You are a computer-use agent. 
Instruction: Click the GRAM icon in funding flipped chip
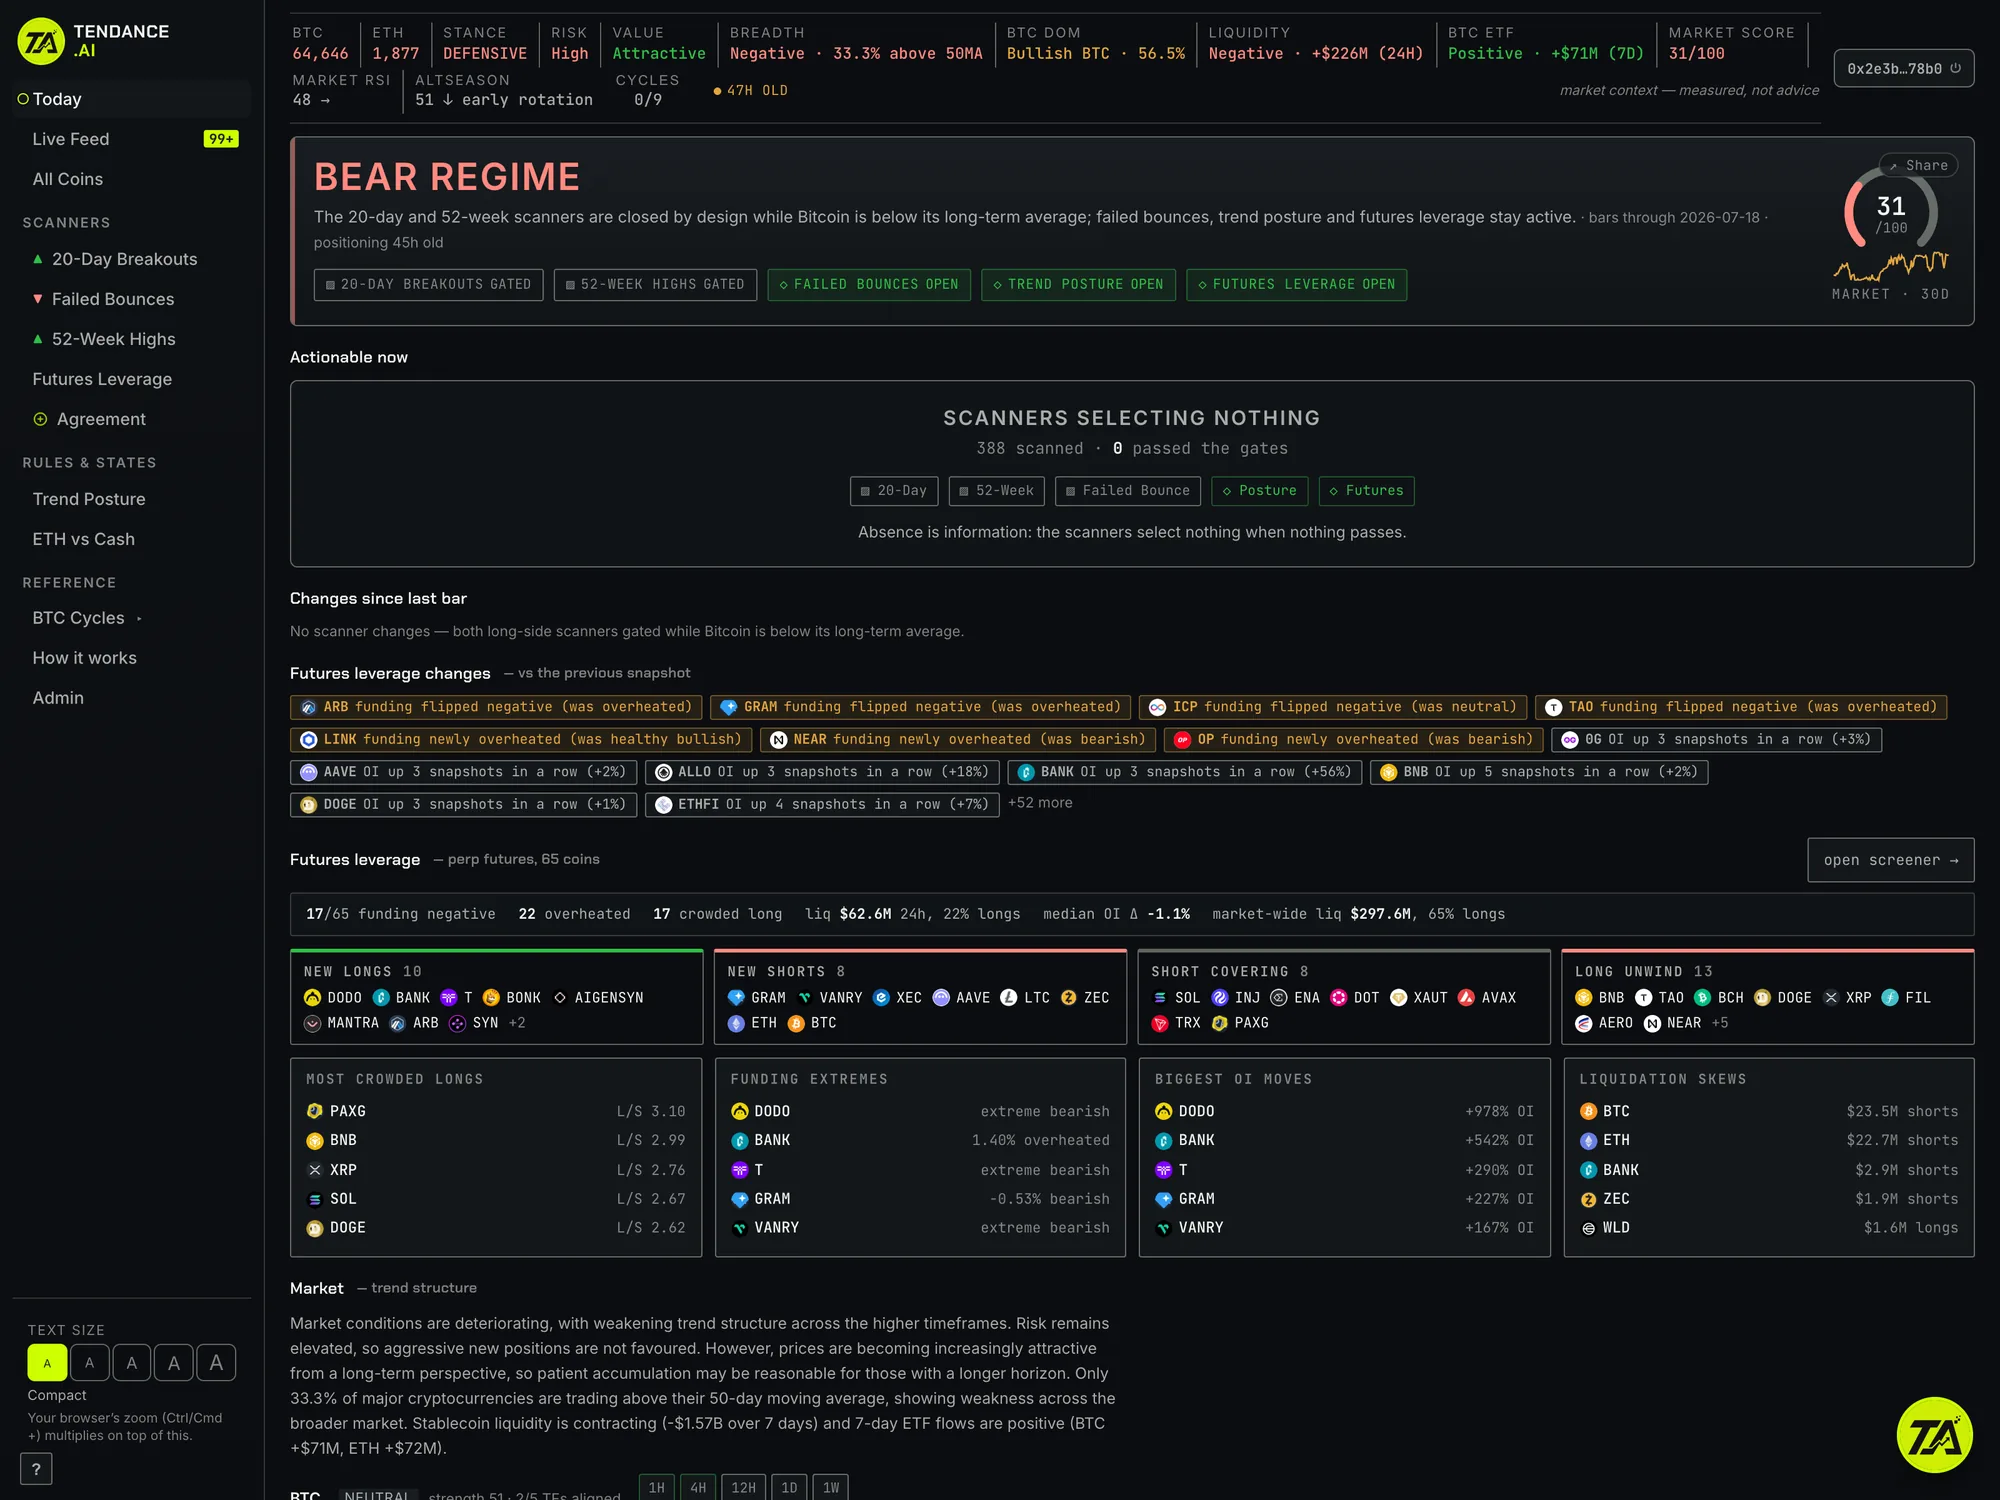(729, 707)
